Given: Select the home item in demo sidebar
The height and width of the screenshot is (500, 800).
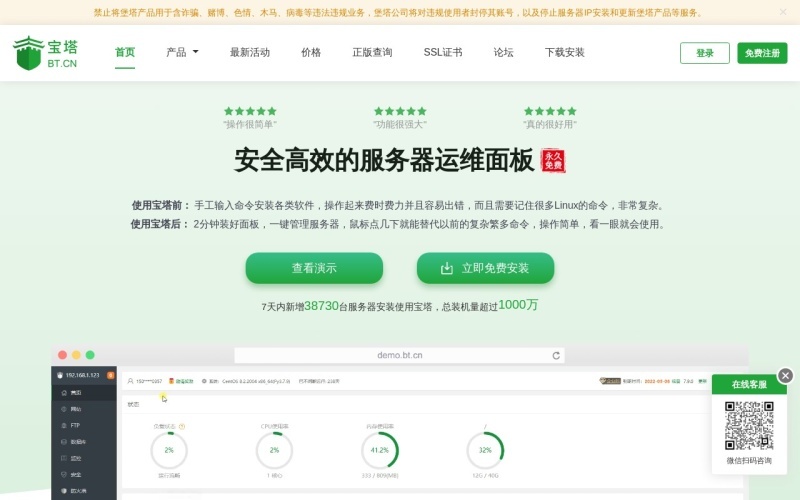Looking at the screenshot, I should [84, 392].
